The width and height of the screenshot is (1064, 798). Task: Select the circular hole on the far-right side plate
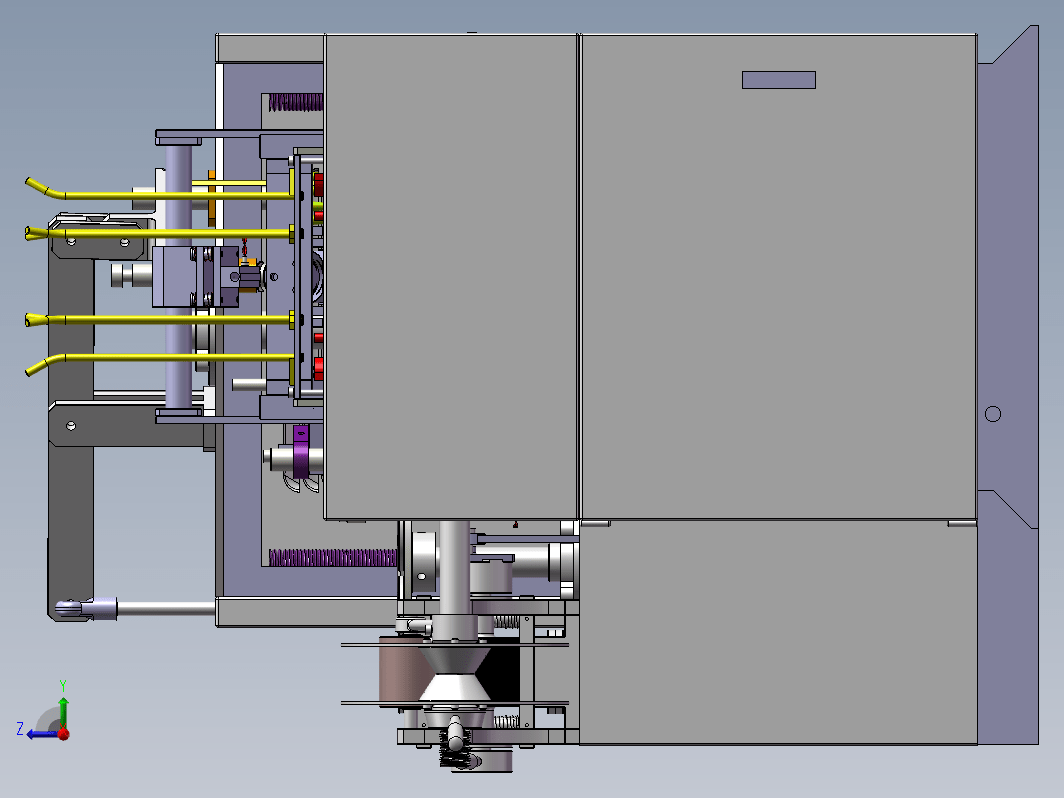[993, 414]
